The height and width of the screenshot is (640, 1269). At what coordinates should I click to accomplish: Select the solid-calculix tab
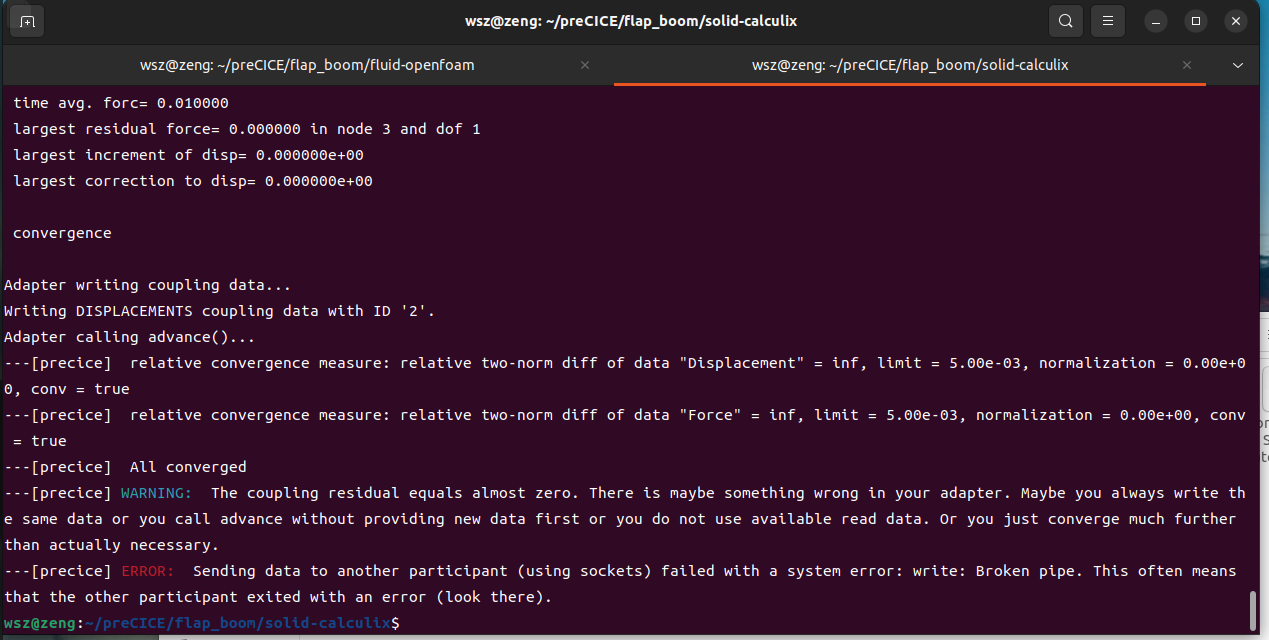(909, 65)
